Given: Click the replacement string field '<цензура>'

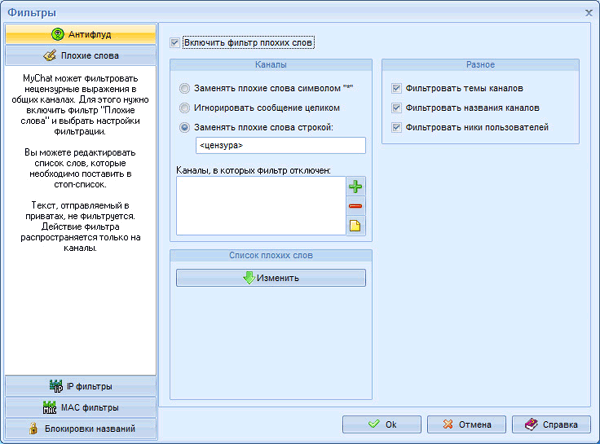Looking at the screenshot, I should tap(280, 145).
